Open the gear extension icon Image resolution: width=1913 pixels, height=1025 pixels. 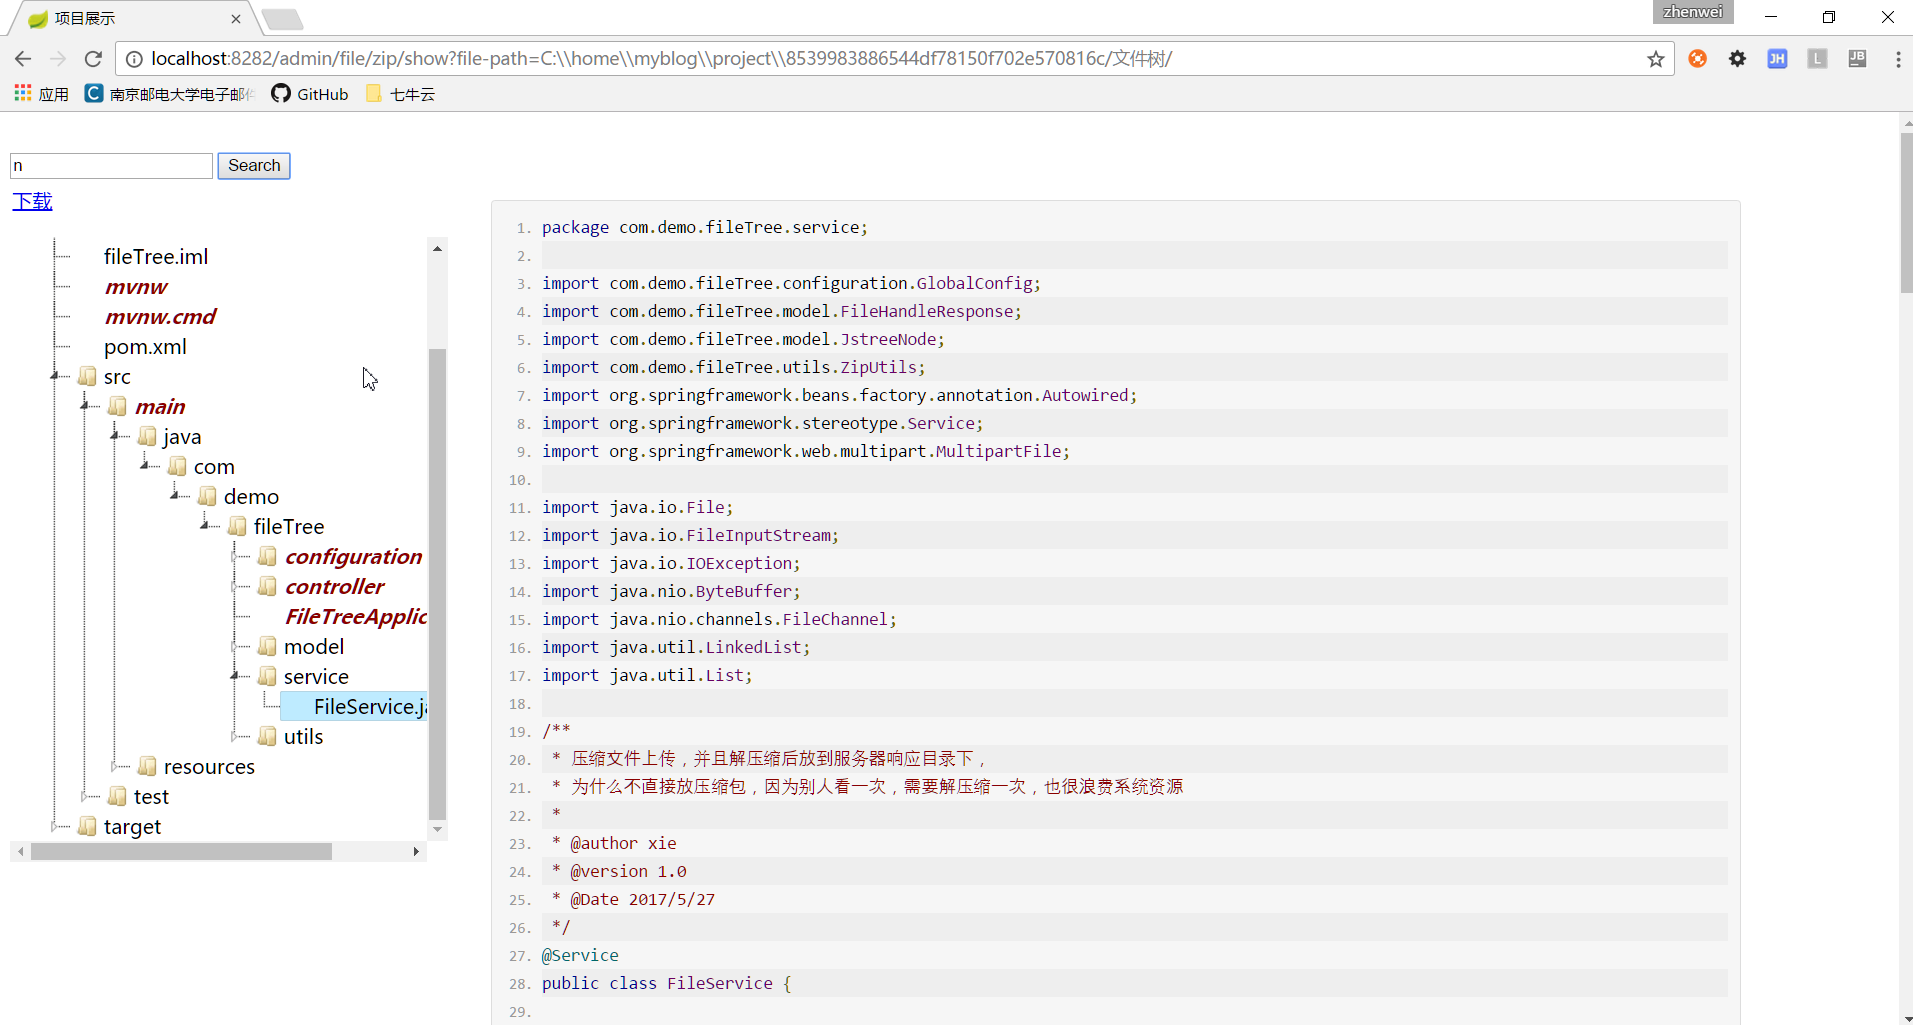point(1738,59)
